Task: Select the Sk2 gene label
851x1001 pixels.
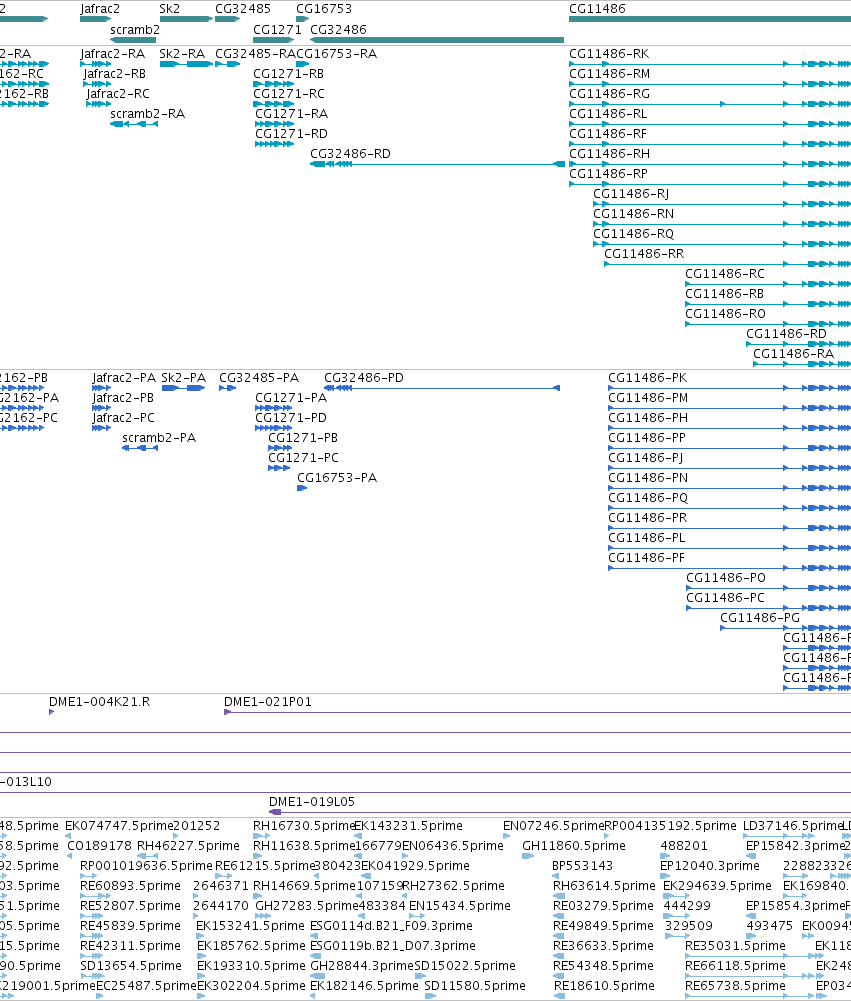Action: [169, 9]
